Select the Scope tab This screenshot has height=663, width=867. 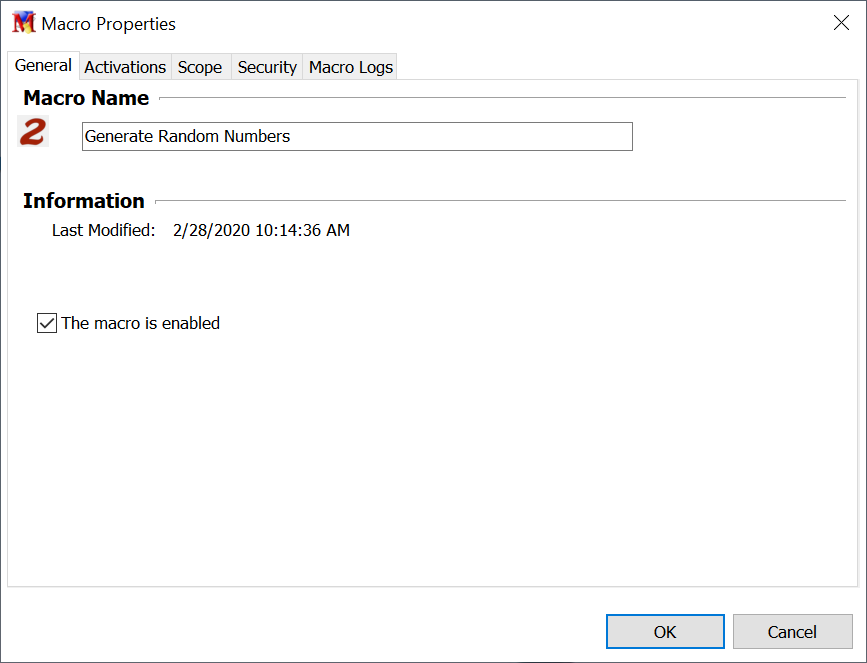200,67
